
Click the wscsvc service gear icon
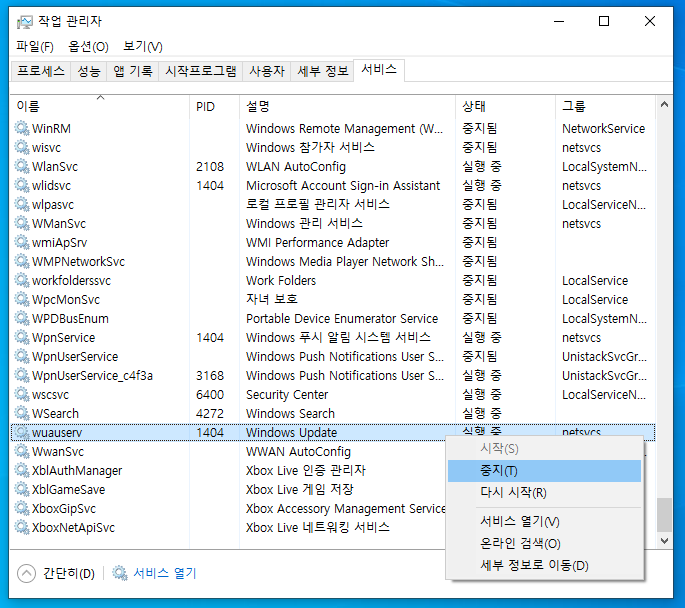click(x=22, y=394)
